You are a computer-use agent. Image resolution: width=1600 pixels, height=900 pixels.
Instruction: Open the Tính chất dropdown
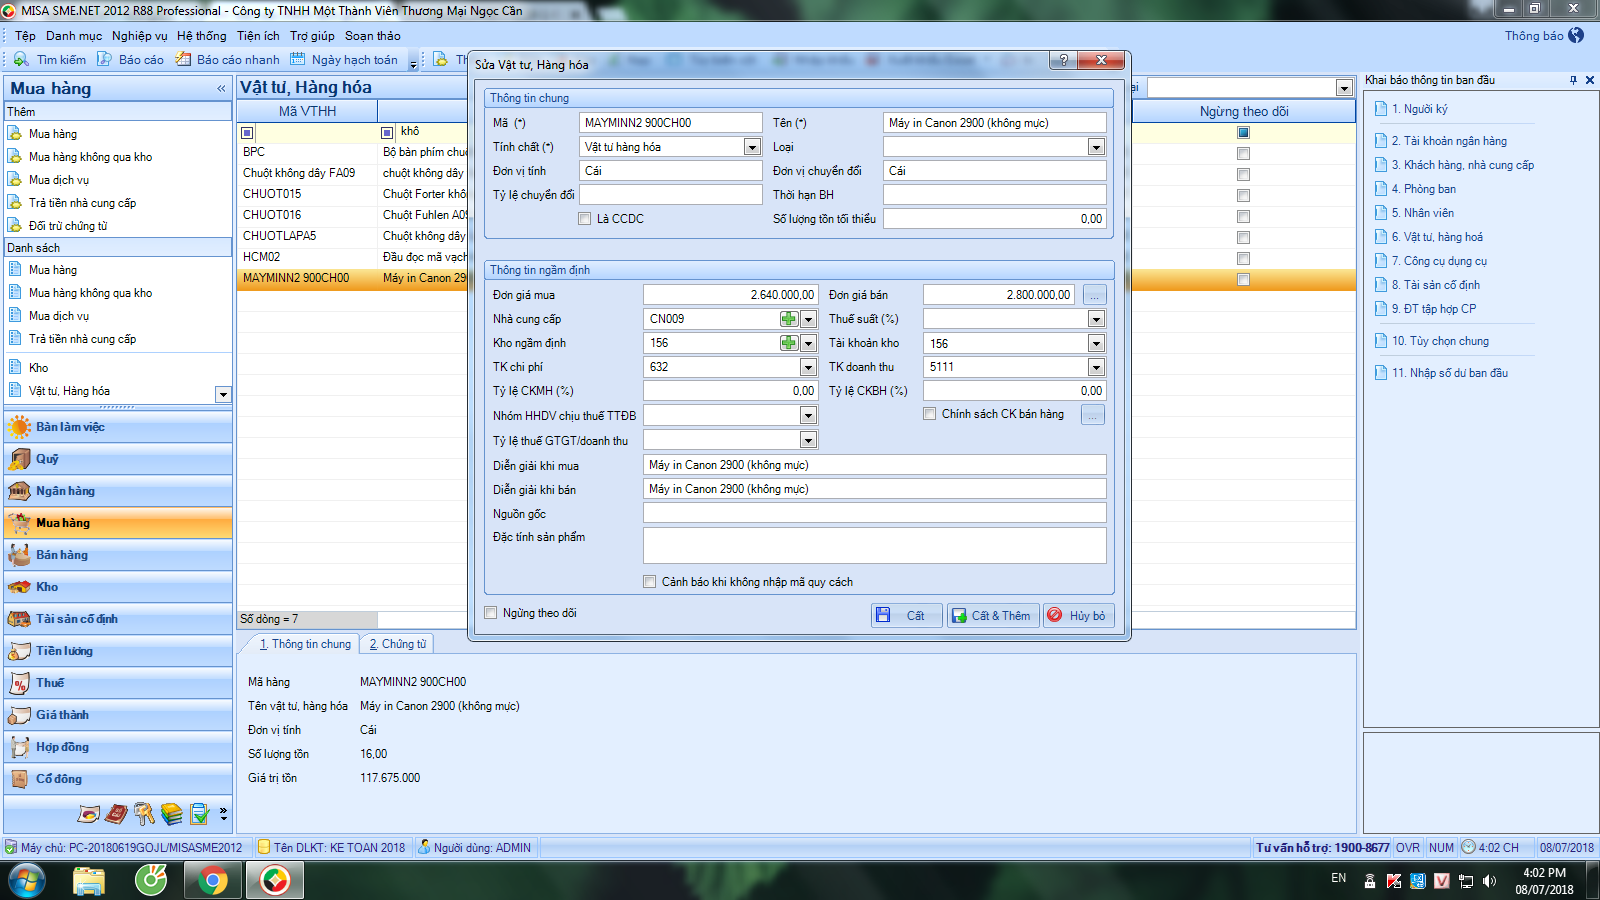point(752,147)
